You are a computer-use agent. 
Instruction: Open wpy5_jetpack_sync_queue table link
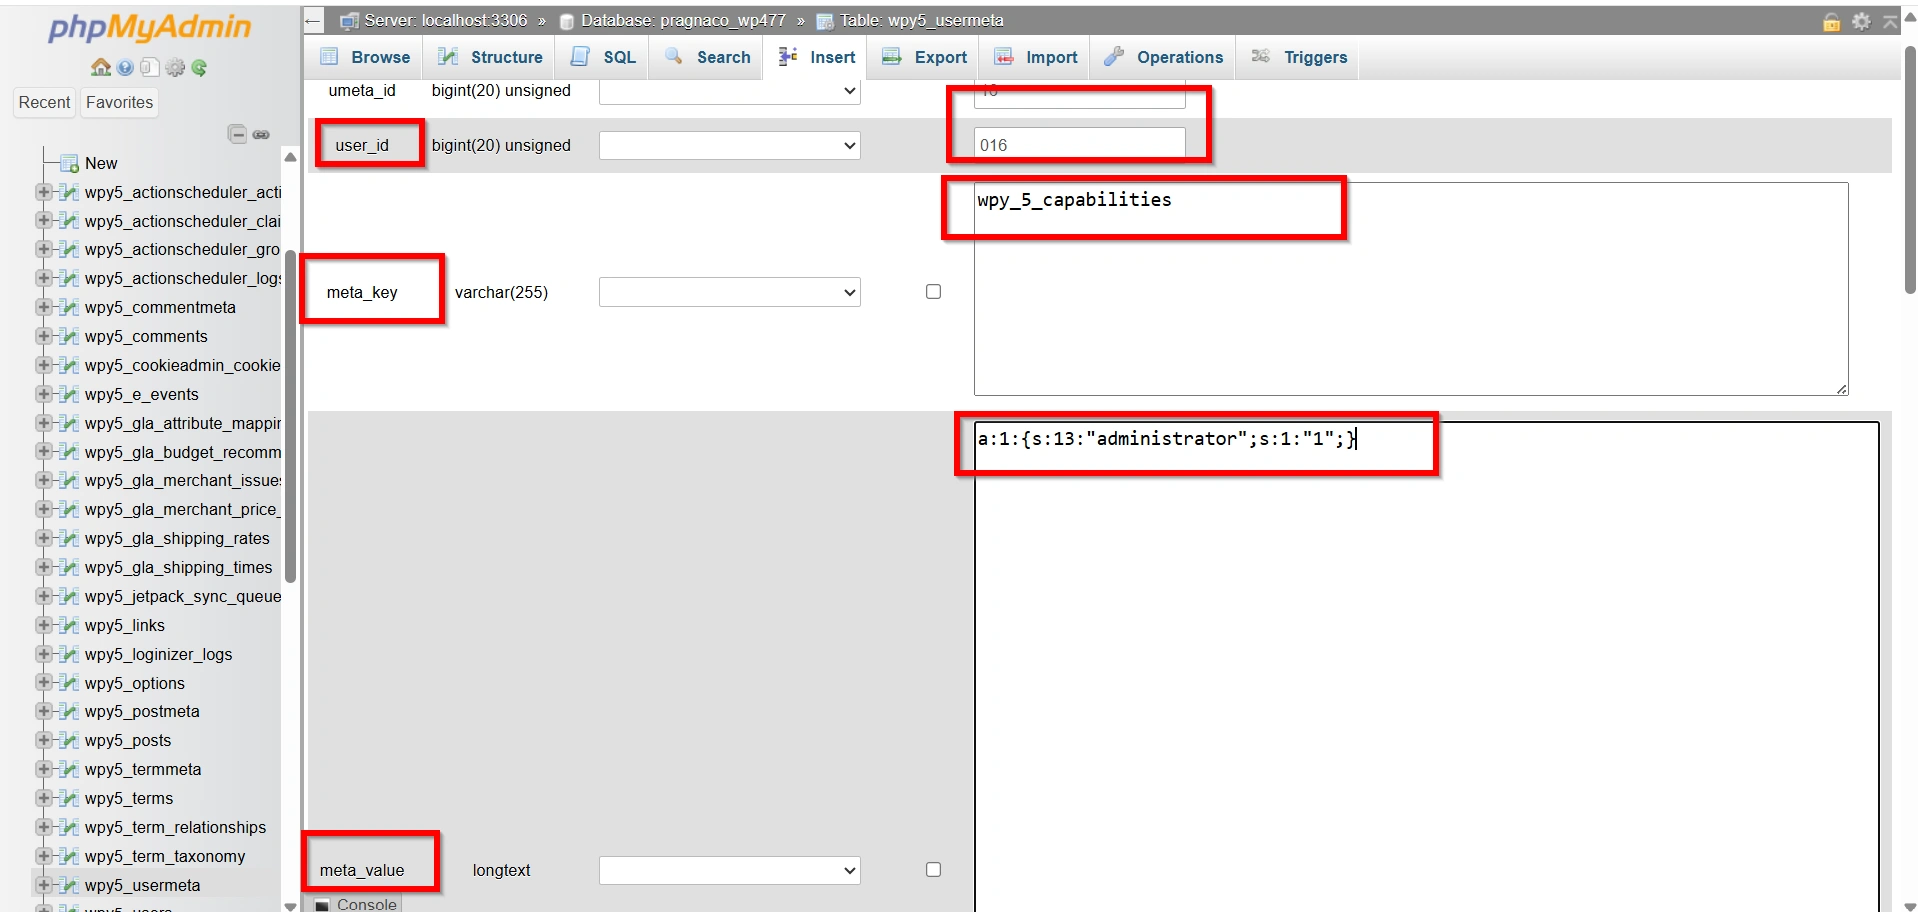click(x=183, y=596)
